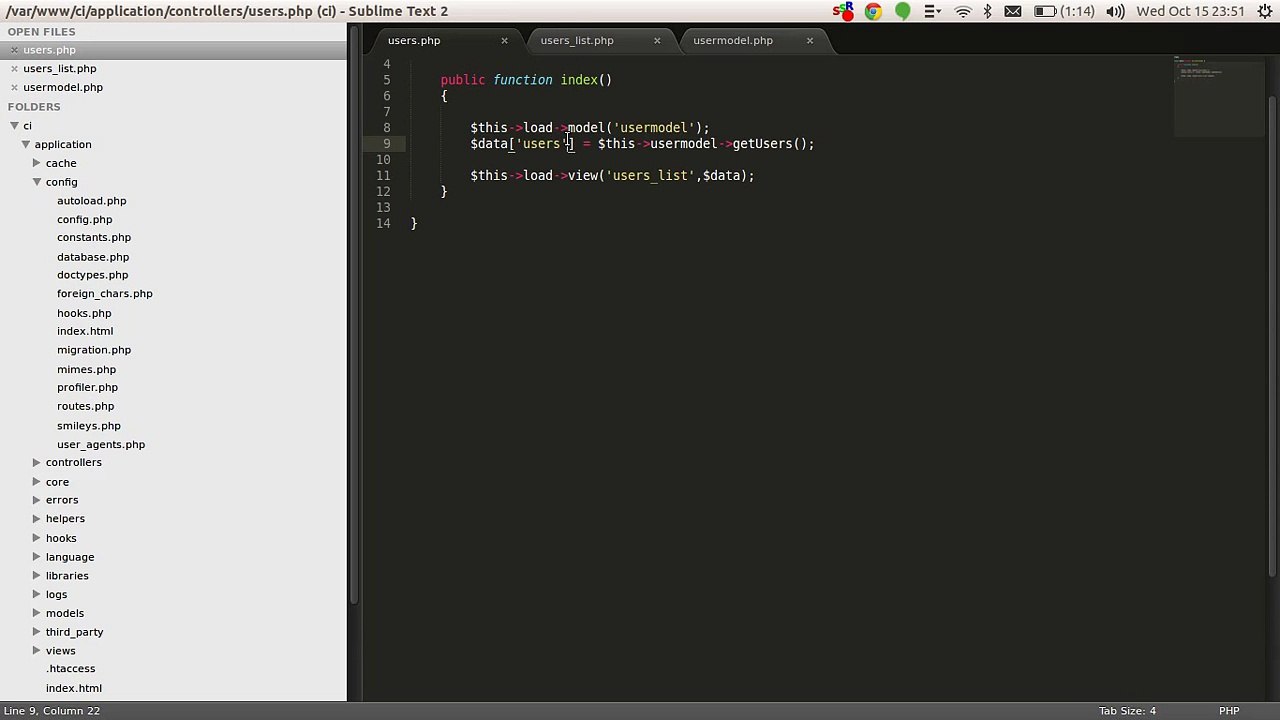The image size is (1280, 720).
Task: Click line number 5 in gutter
Action: (x=386, y=80)
